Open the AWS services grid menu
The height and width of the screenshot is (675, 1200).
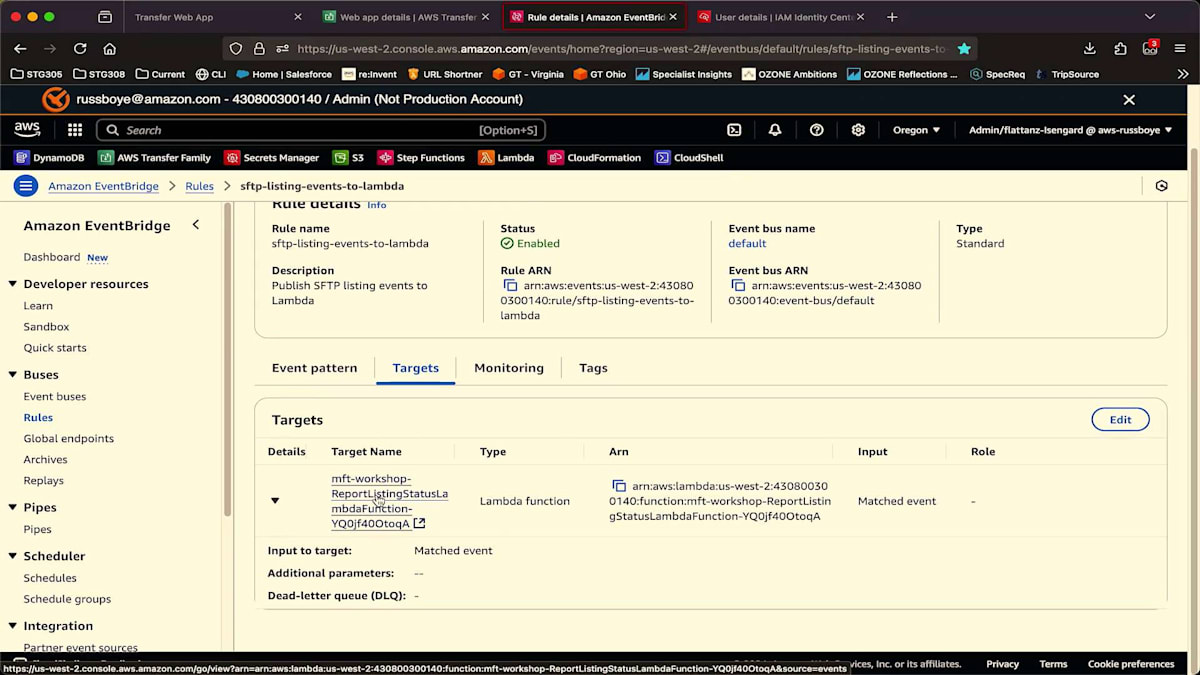[x=75, y=130]
